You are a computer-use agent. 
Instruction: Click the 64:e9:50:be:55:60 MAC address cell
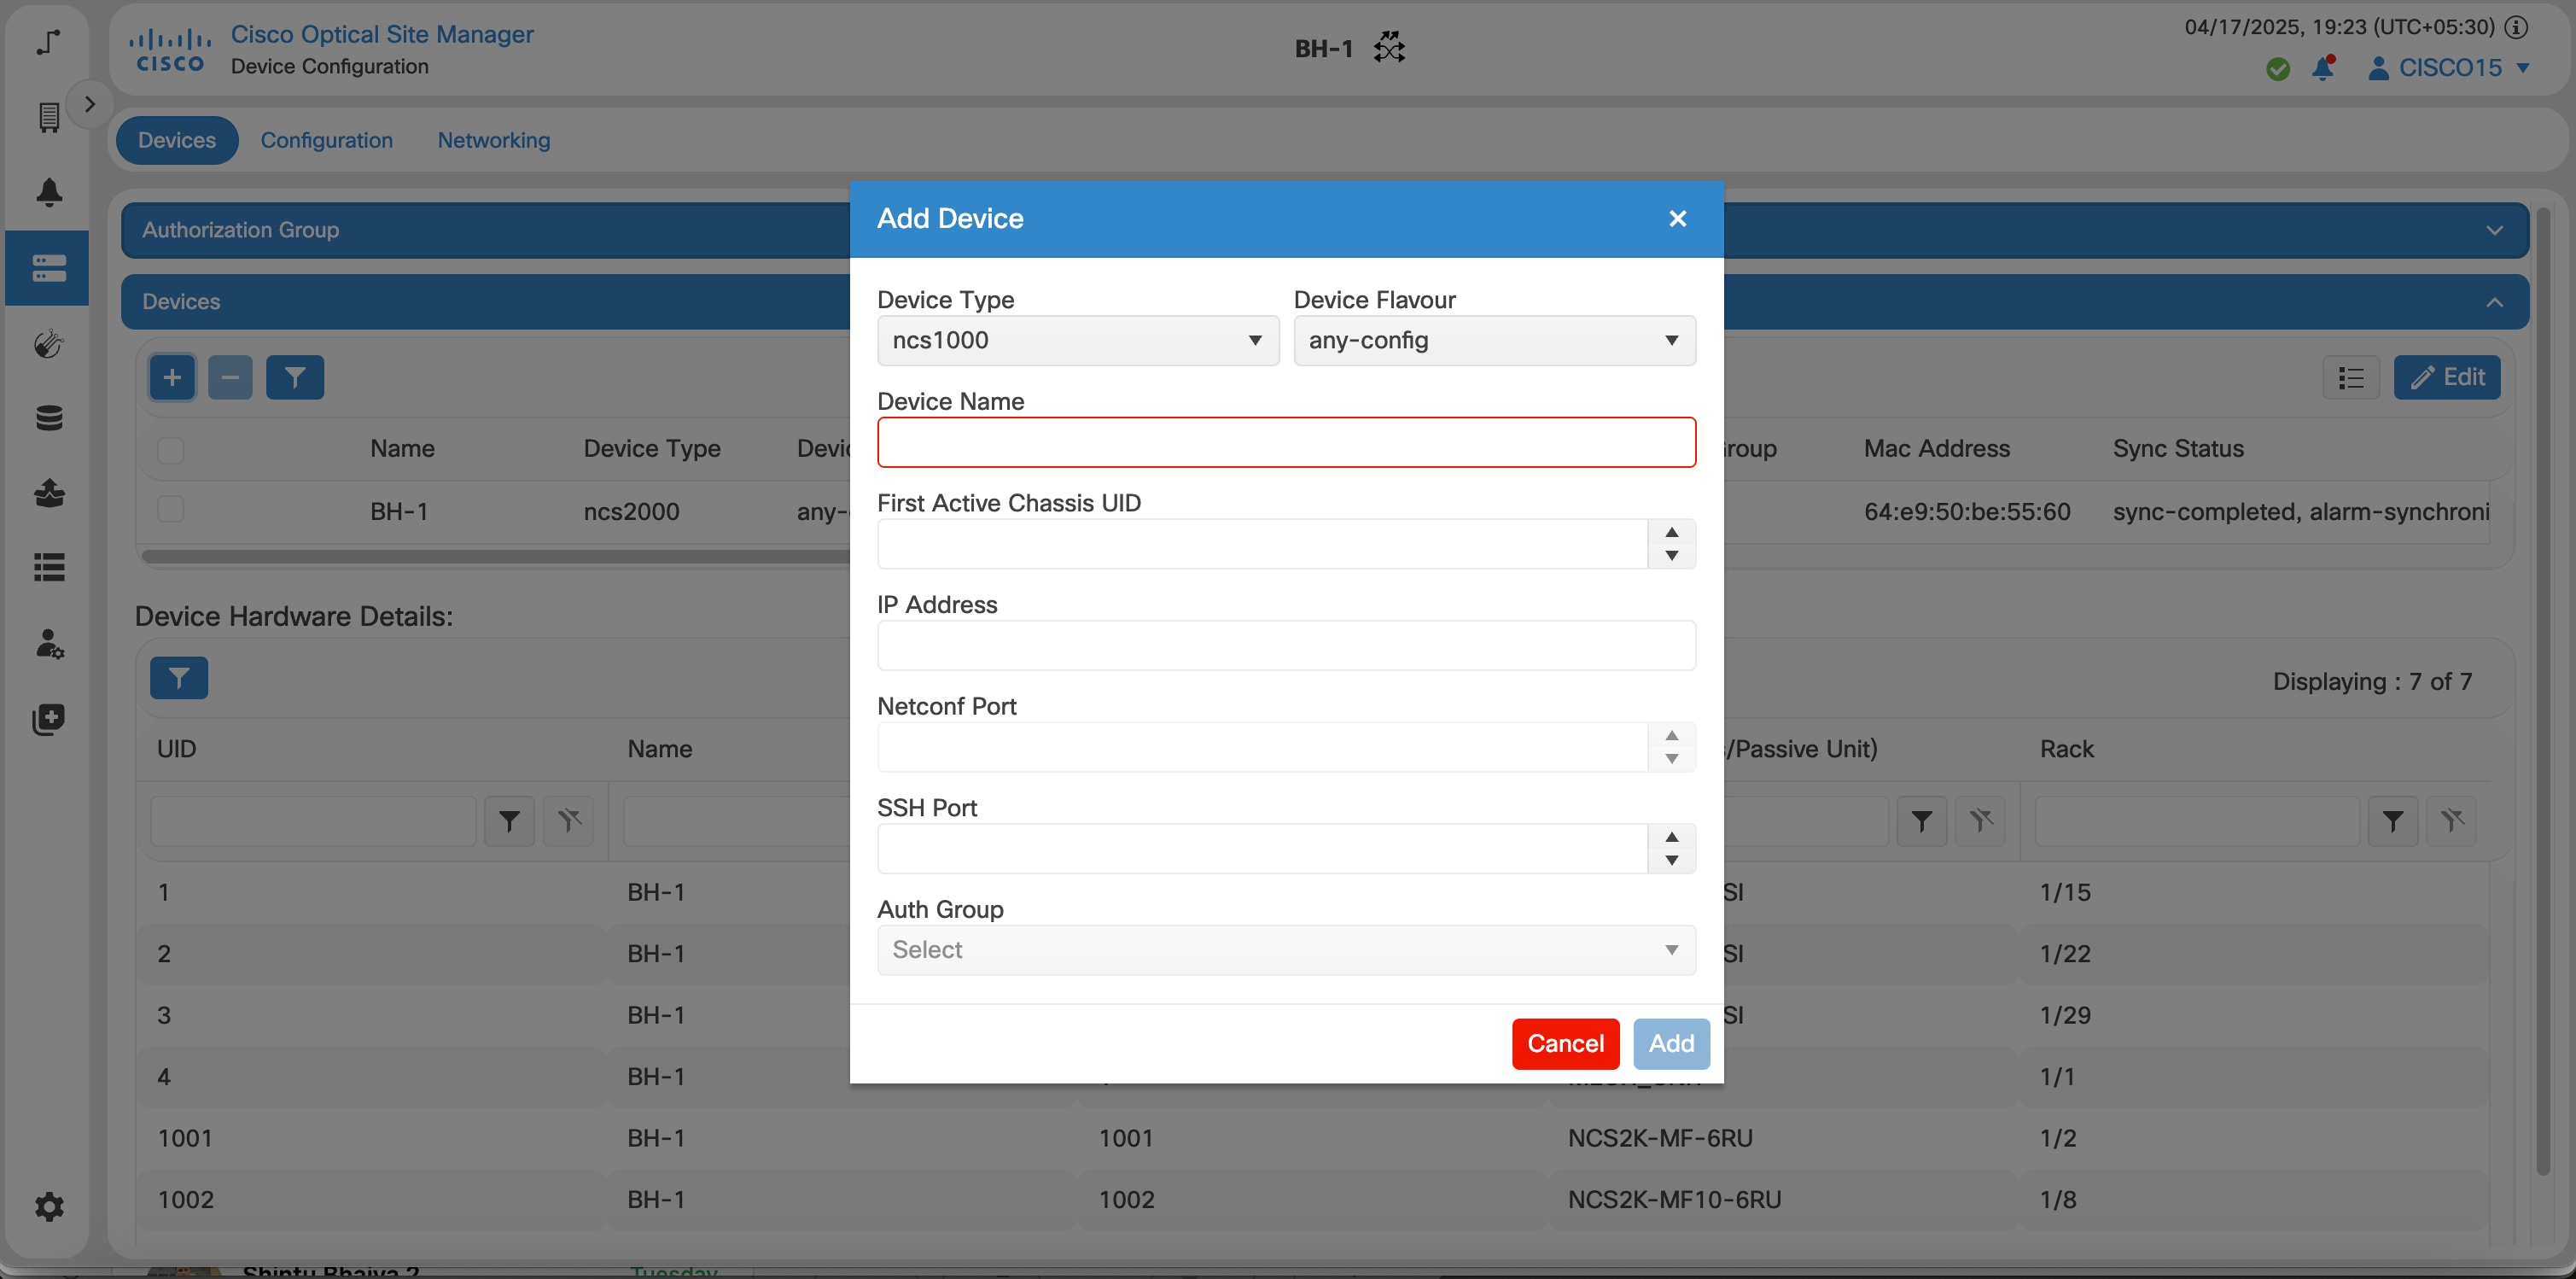(1967, 512)
